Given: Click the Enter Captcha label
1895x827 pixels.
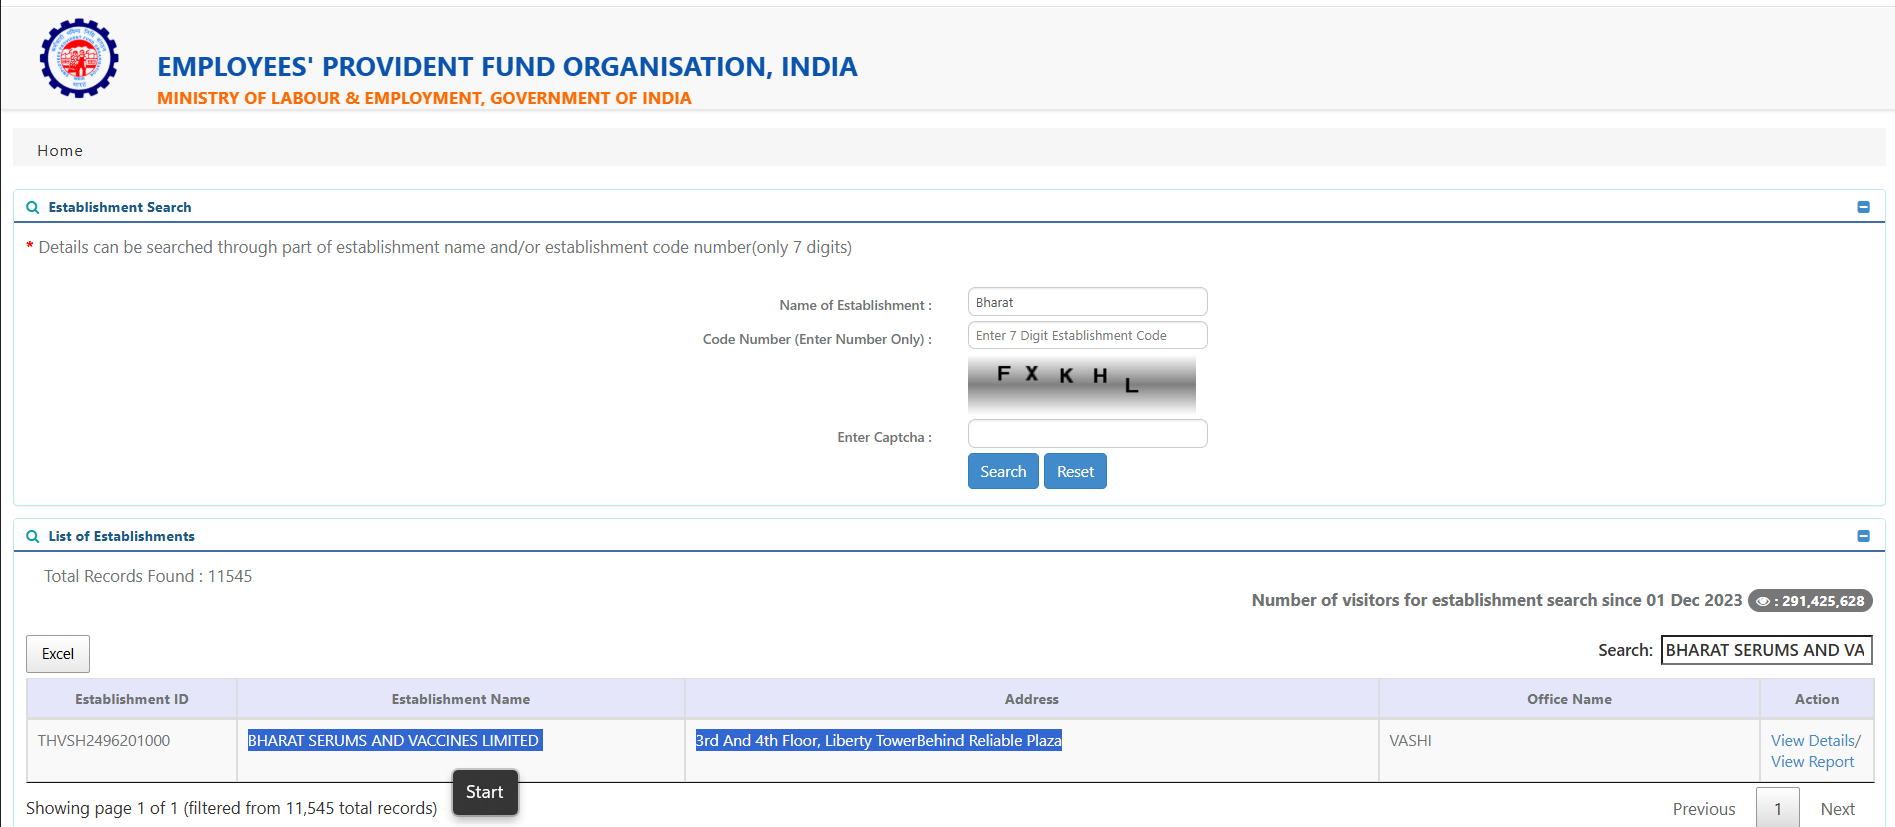Looking at the screenshot, I should tap(884, 437).
